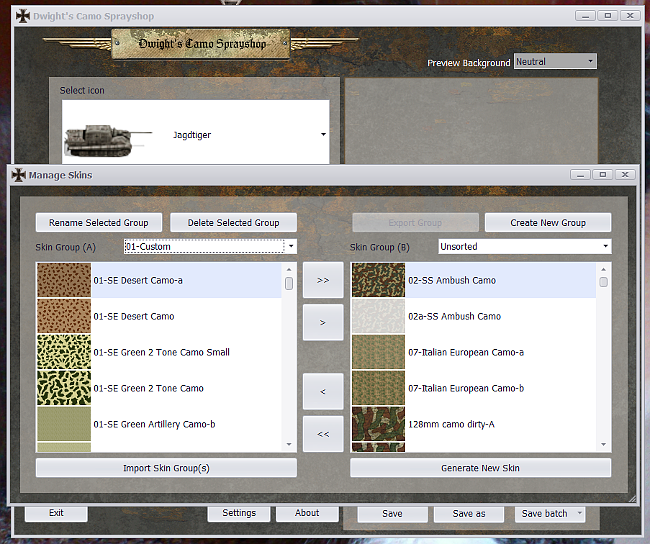Screen dimensions: 650x544
Task: Click the Generate New Skin button
Action: coord(480,468)
